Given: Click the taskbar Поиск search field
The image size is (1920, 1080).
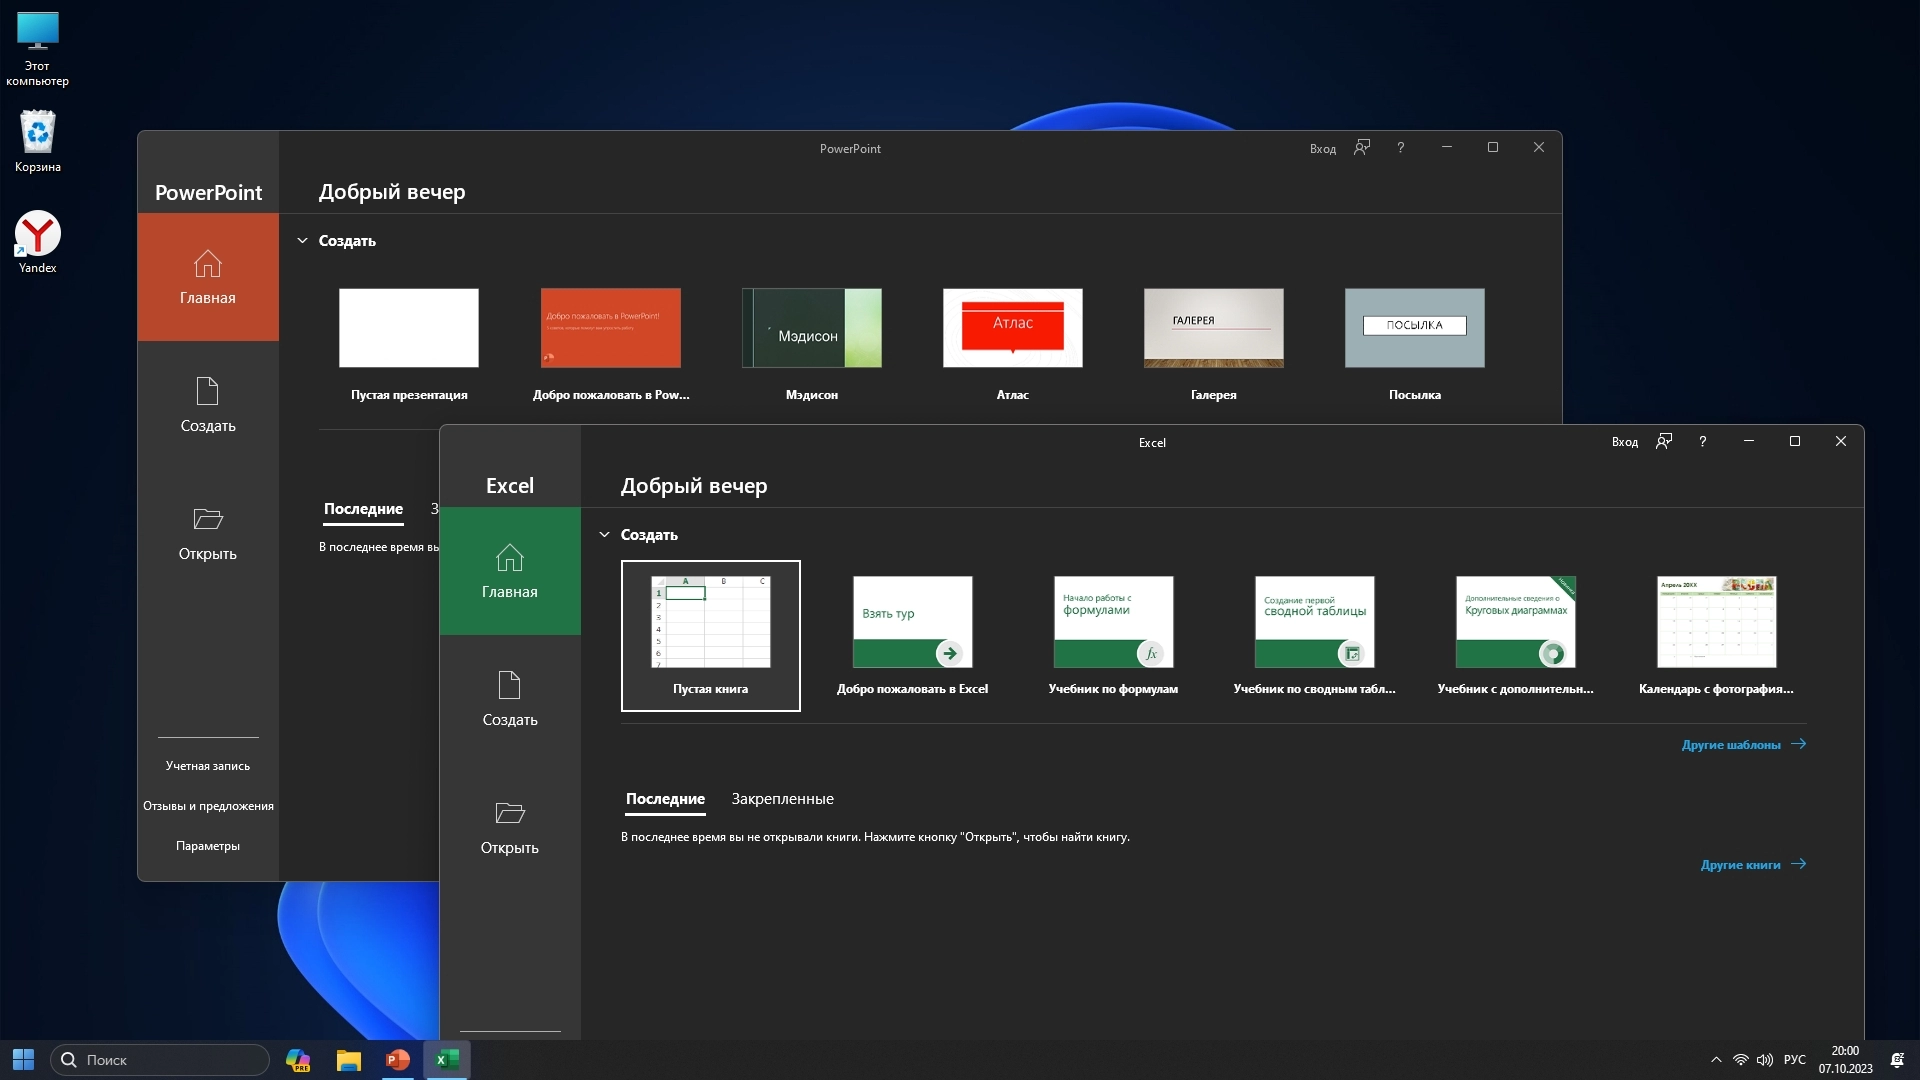Looking at the screenshot, I should [160, 1060].
